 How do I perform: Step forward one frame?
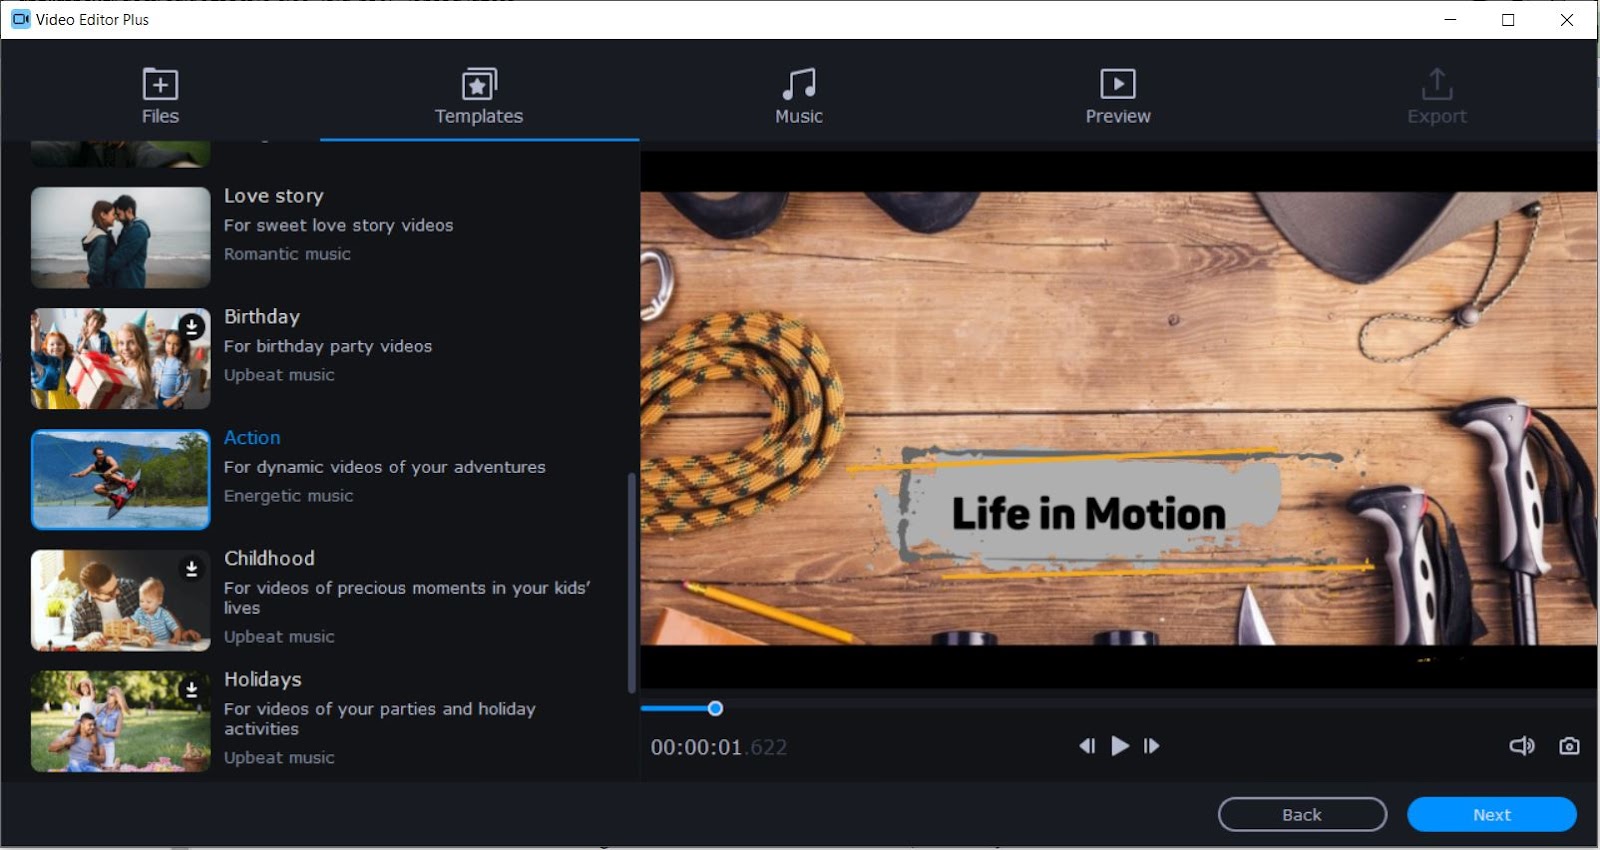1152,746
